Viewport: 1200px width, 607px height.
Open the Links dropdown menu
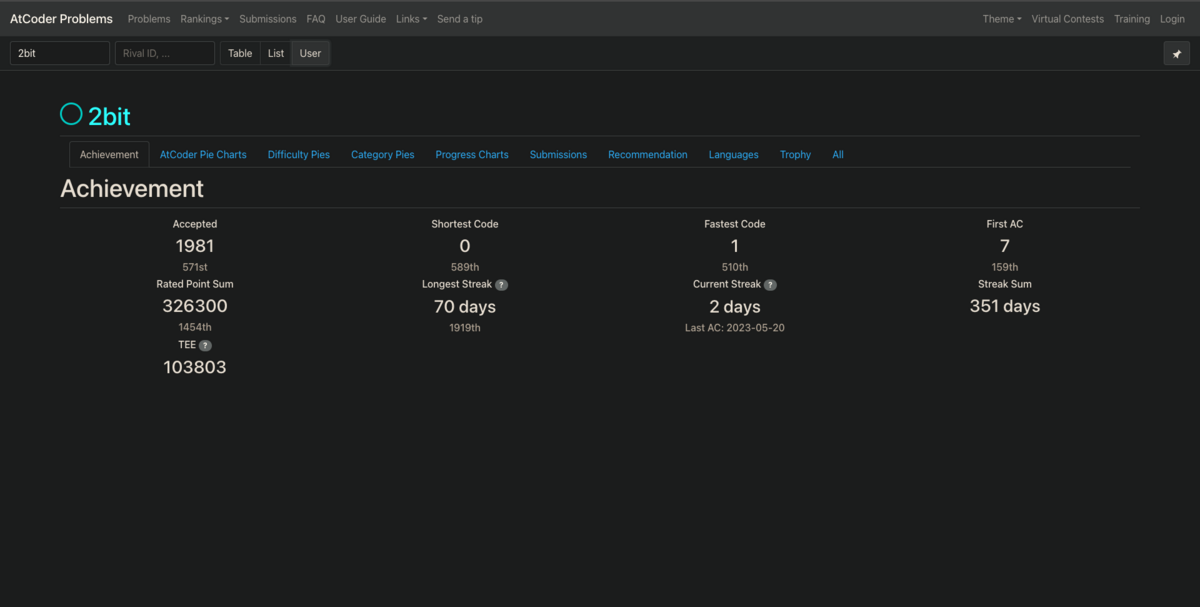pos(411,19)
